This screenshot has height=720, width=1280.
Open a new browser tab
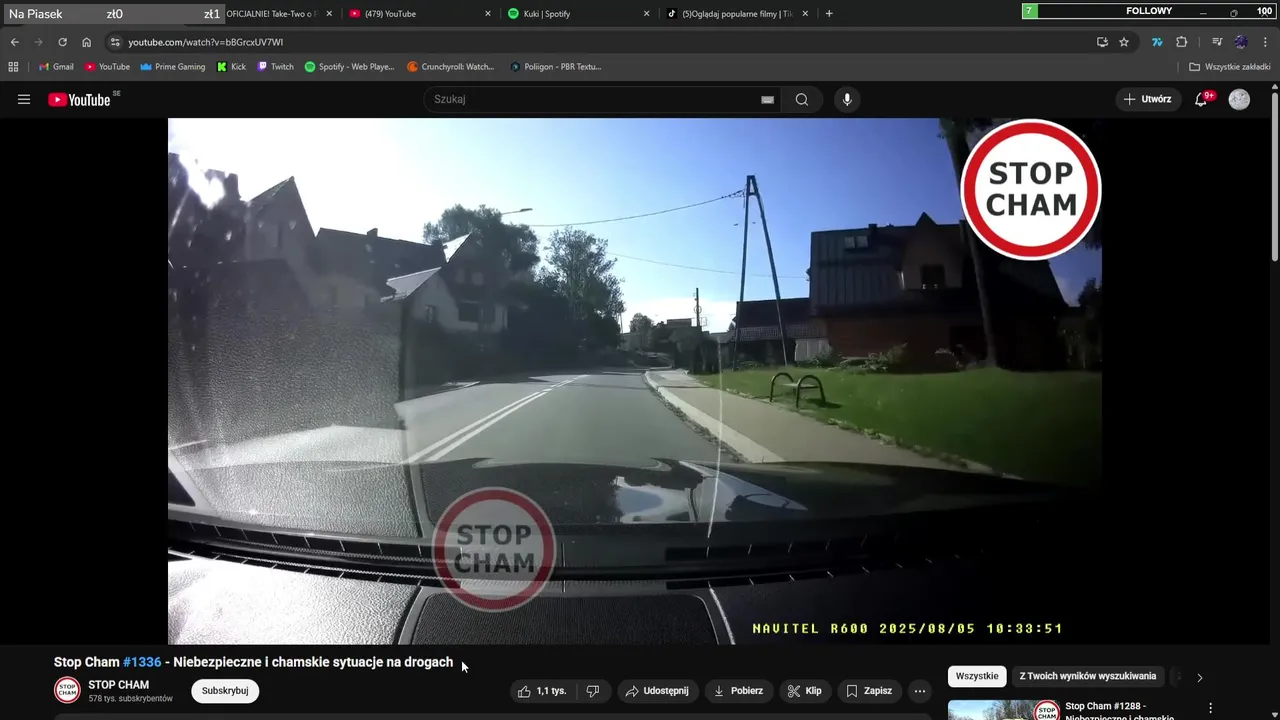[829, 14]
